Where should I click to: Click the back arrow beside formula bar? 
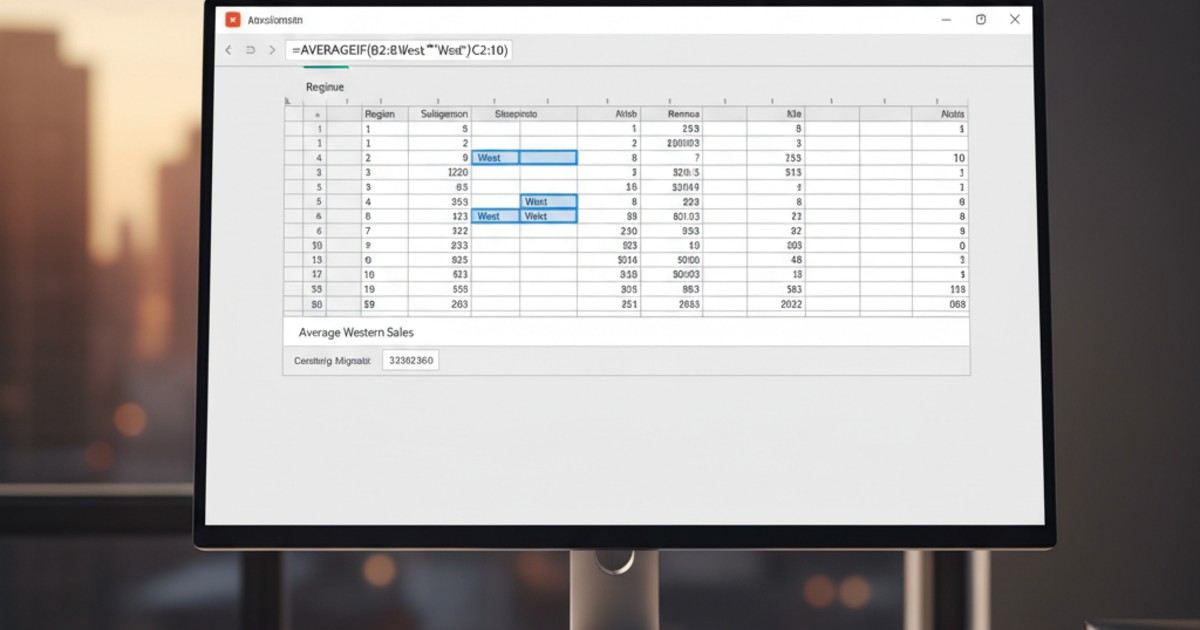click(x=228, y=50)
